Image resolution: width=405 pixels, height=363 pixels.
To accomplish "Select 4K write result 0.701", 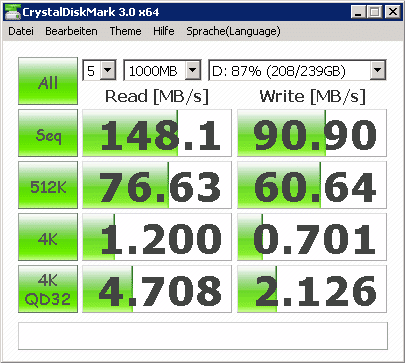I will coord(312,237).
